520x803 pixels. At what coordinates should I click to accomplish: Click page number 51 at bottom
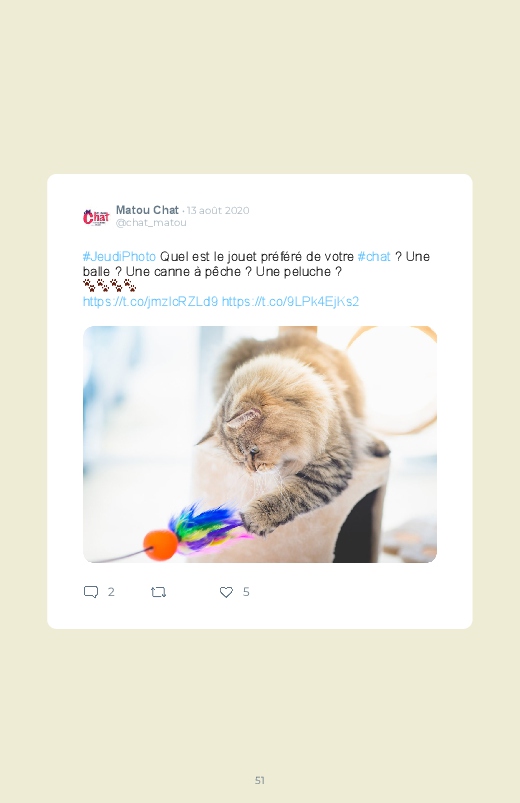[260, 780]
